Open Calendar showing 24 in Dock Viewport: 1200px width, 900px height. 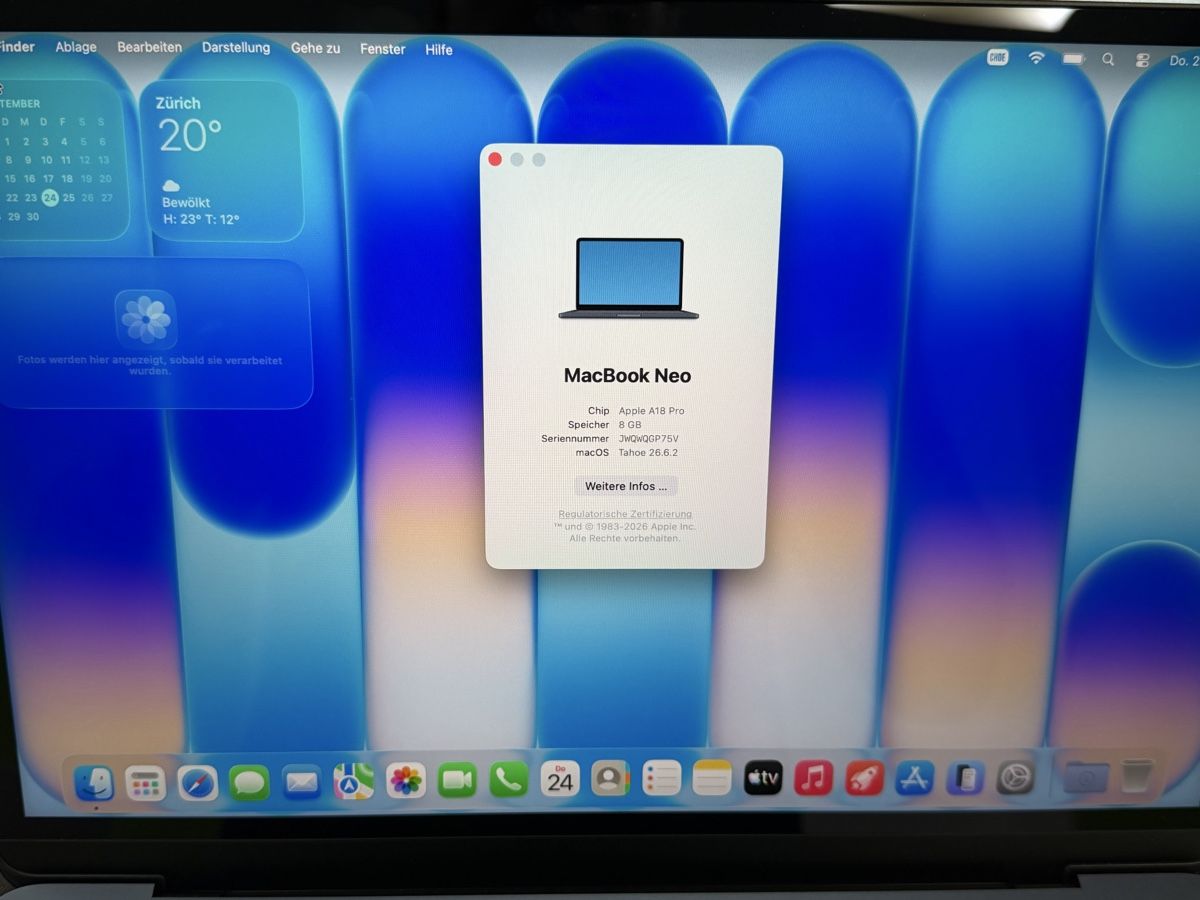point(560,779)
